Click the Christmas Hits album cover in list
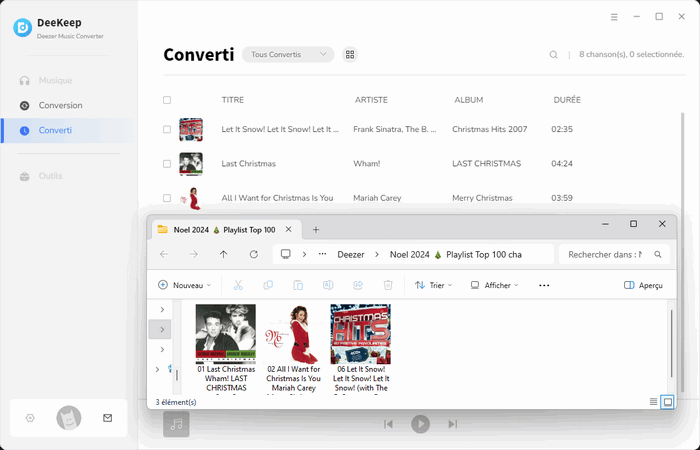This screenshot has height=450, width=700. [x=191, y=129]
